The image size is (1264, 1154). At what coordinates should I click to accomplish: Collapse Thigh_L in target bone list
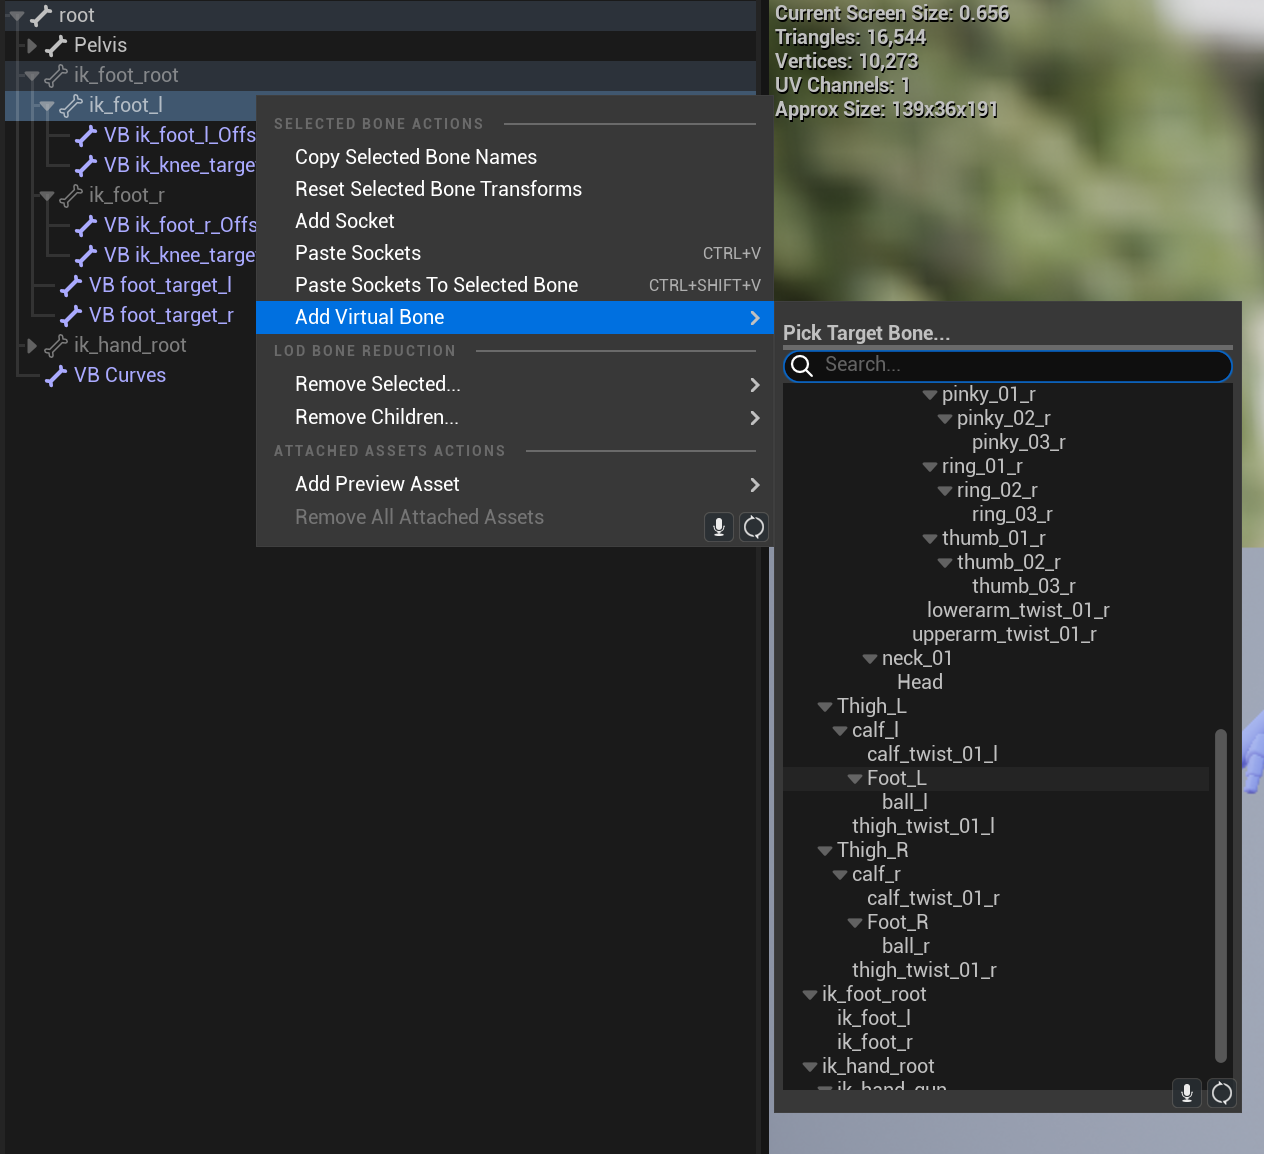825,707
